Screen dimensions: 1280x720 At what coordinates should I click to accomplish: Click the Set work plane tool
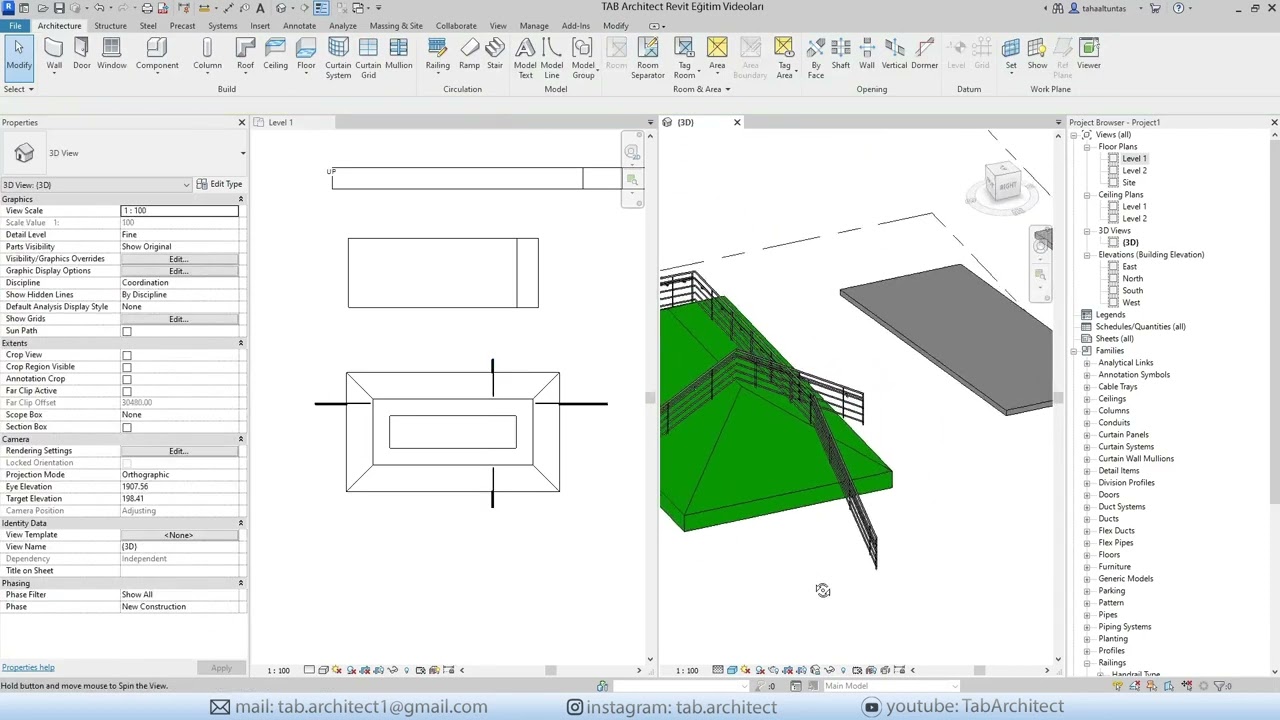(1011, 54)
